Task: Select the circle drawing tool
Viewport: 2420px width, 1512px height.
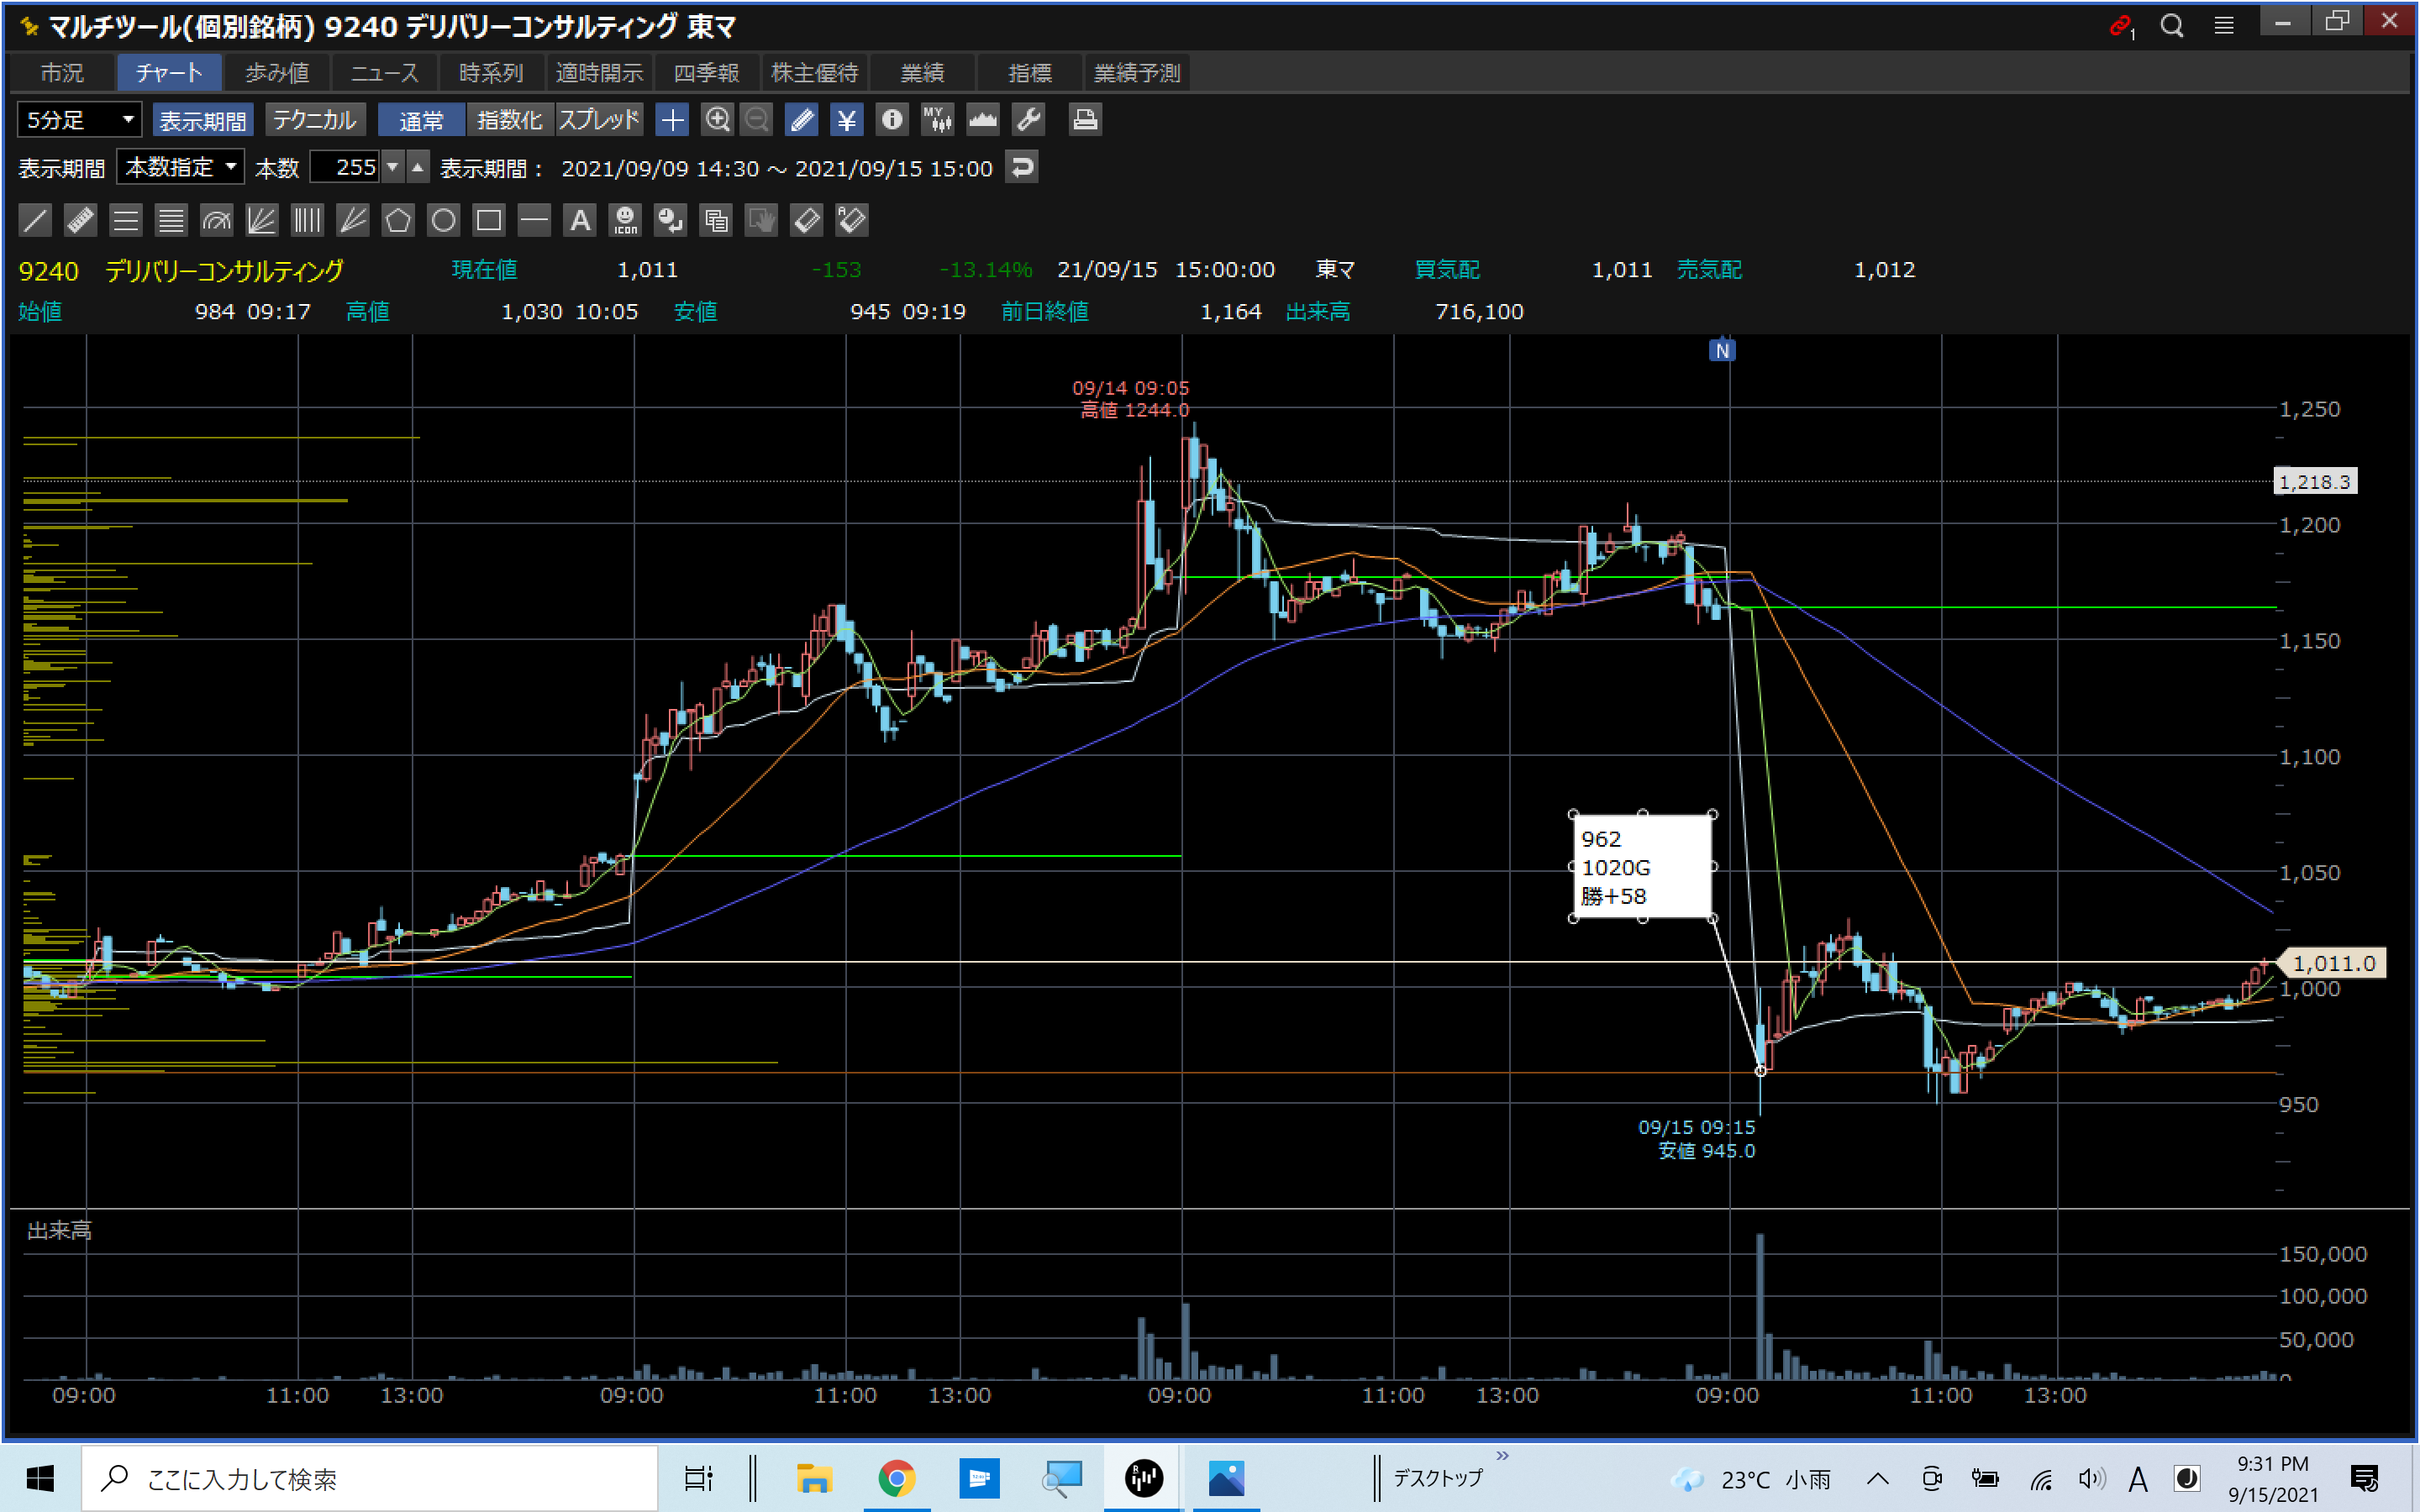Action: [x=443, y=220]
